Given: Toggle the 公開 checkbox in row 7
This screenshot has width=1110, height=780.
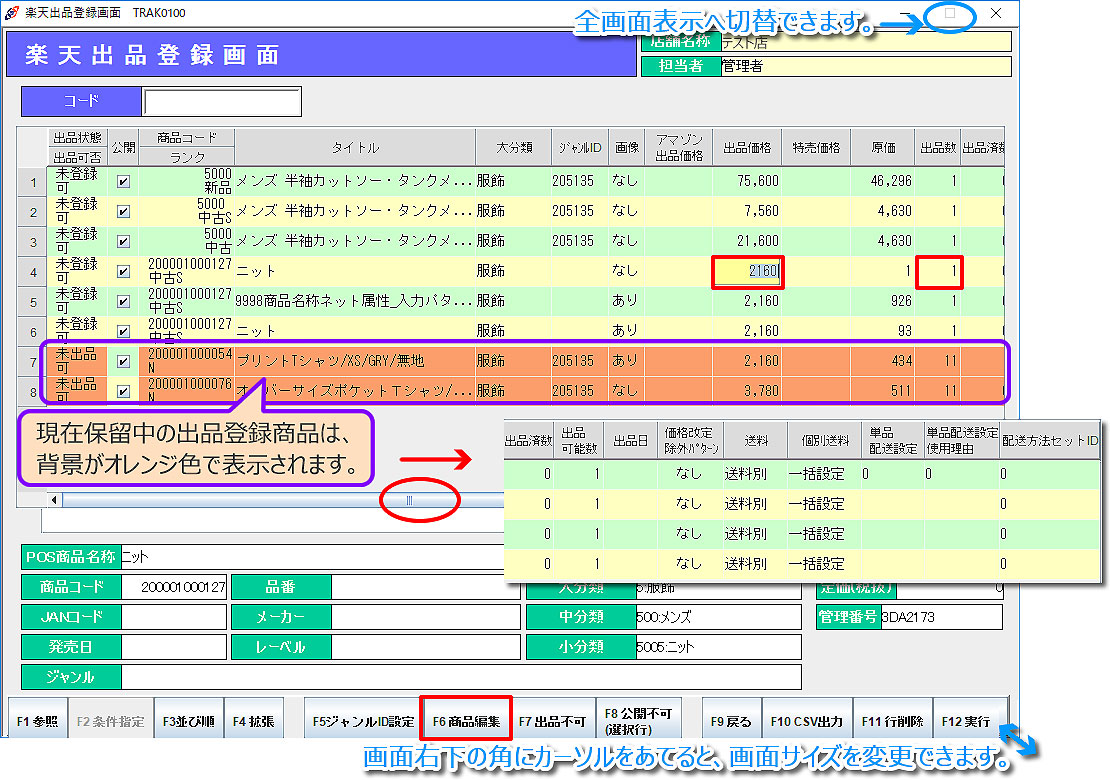Looking at the screenshot, I should pos(123,361).
